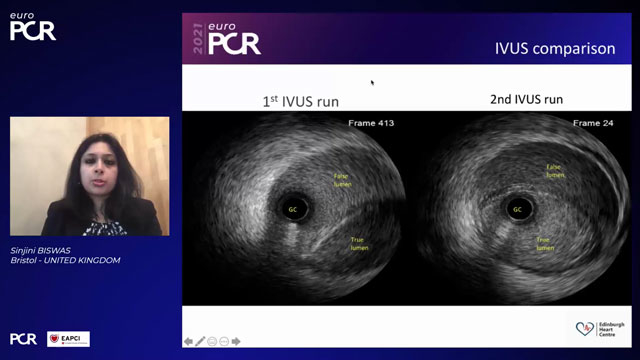Open the more slideshow options ellipsis icon
The width and height of the screenshot is (640, 360).
point(224,341)
